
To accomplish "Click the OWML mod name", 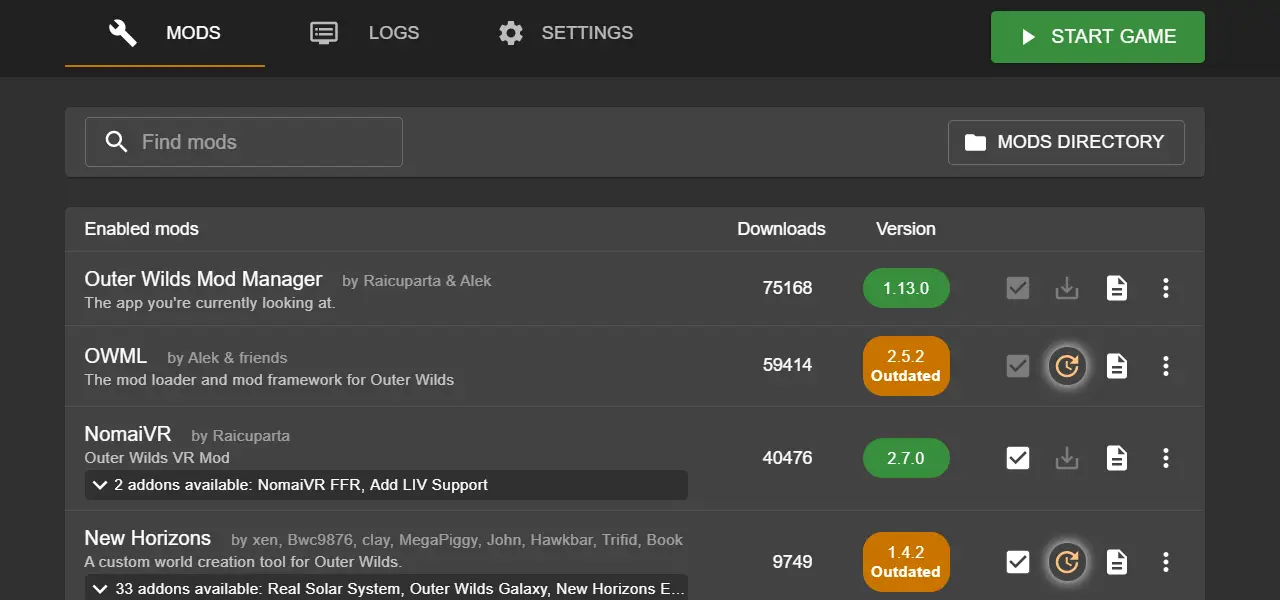I will coord(116,356).
